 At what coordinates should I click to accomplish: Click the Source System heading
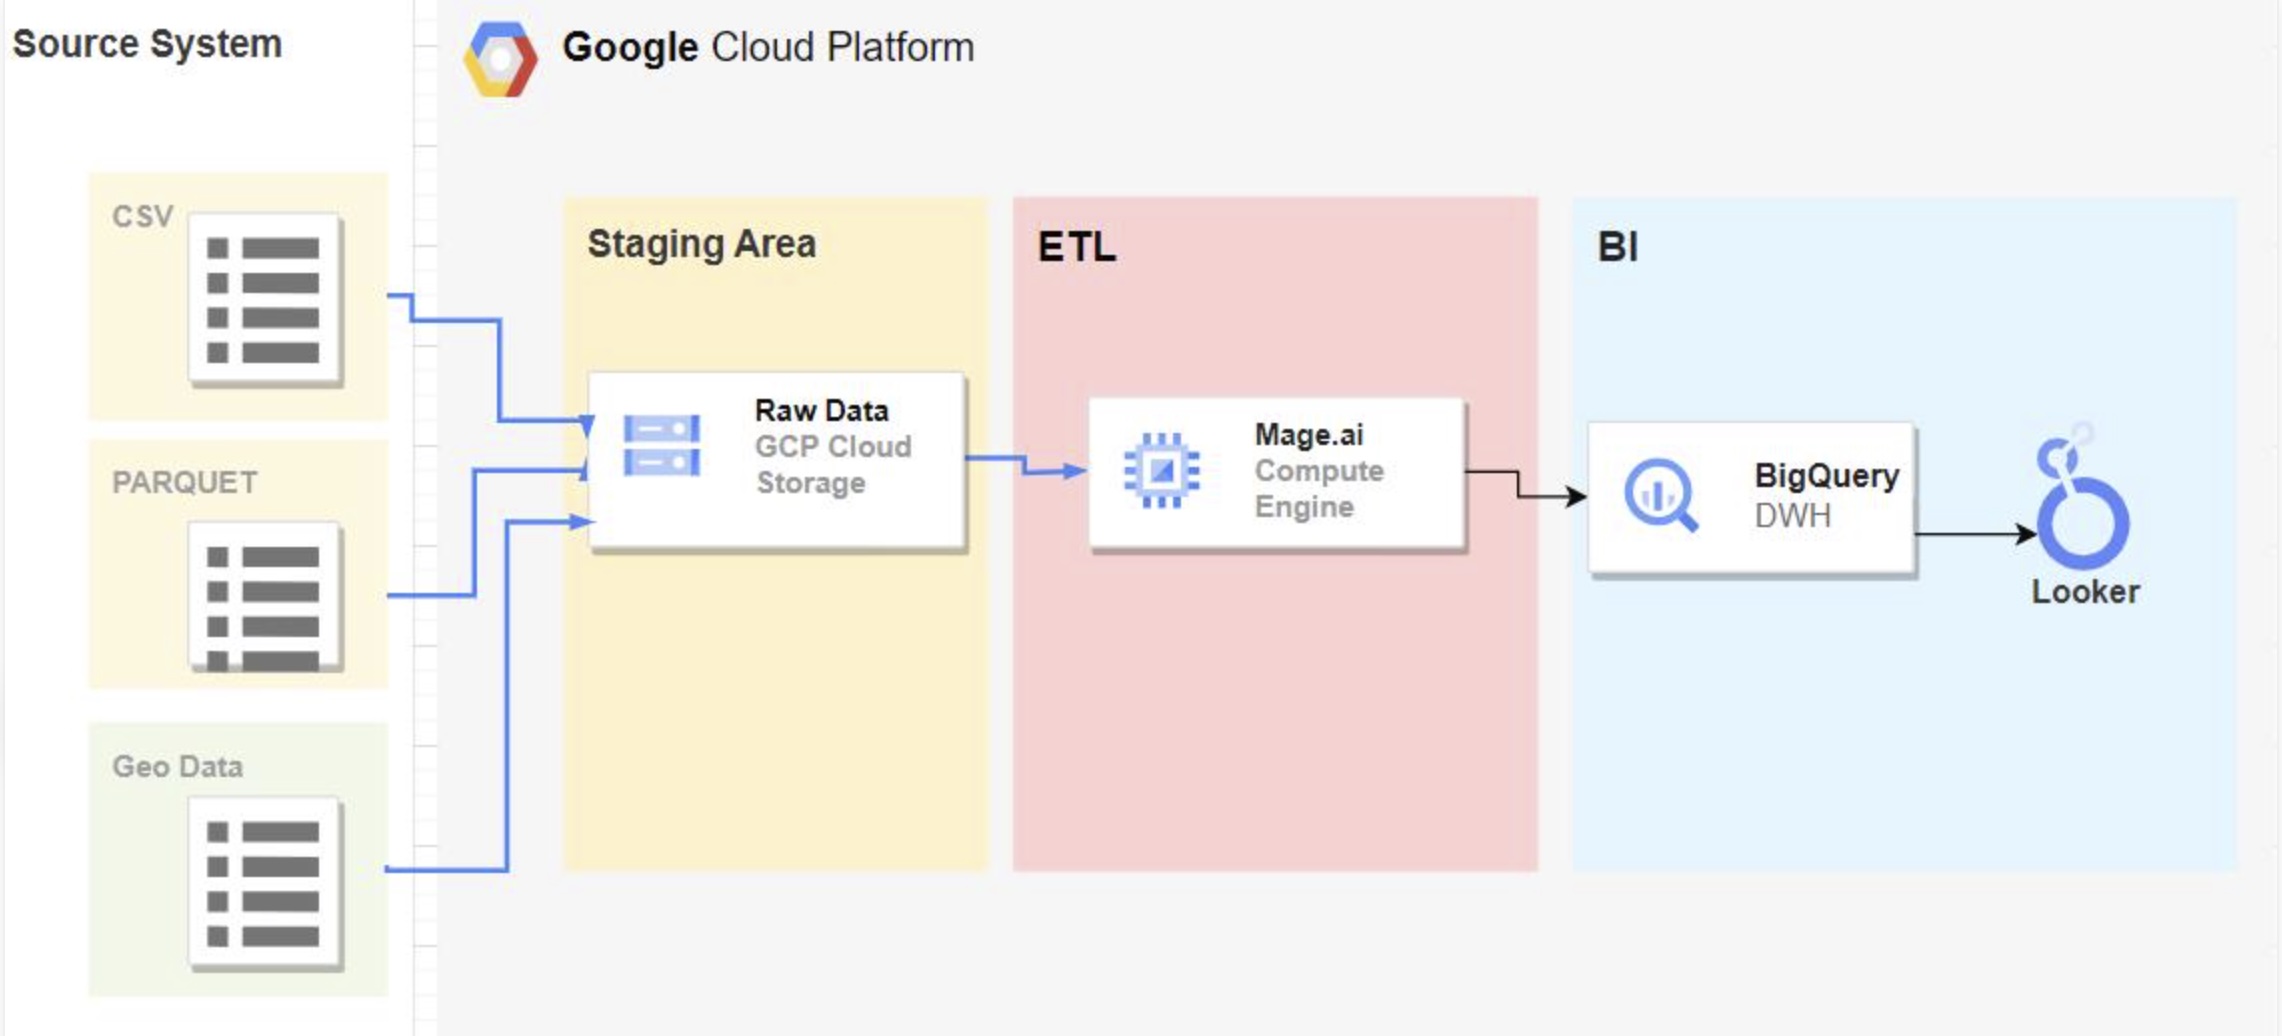click(147, 44)
